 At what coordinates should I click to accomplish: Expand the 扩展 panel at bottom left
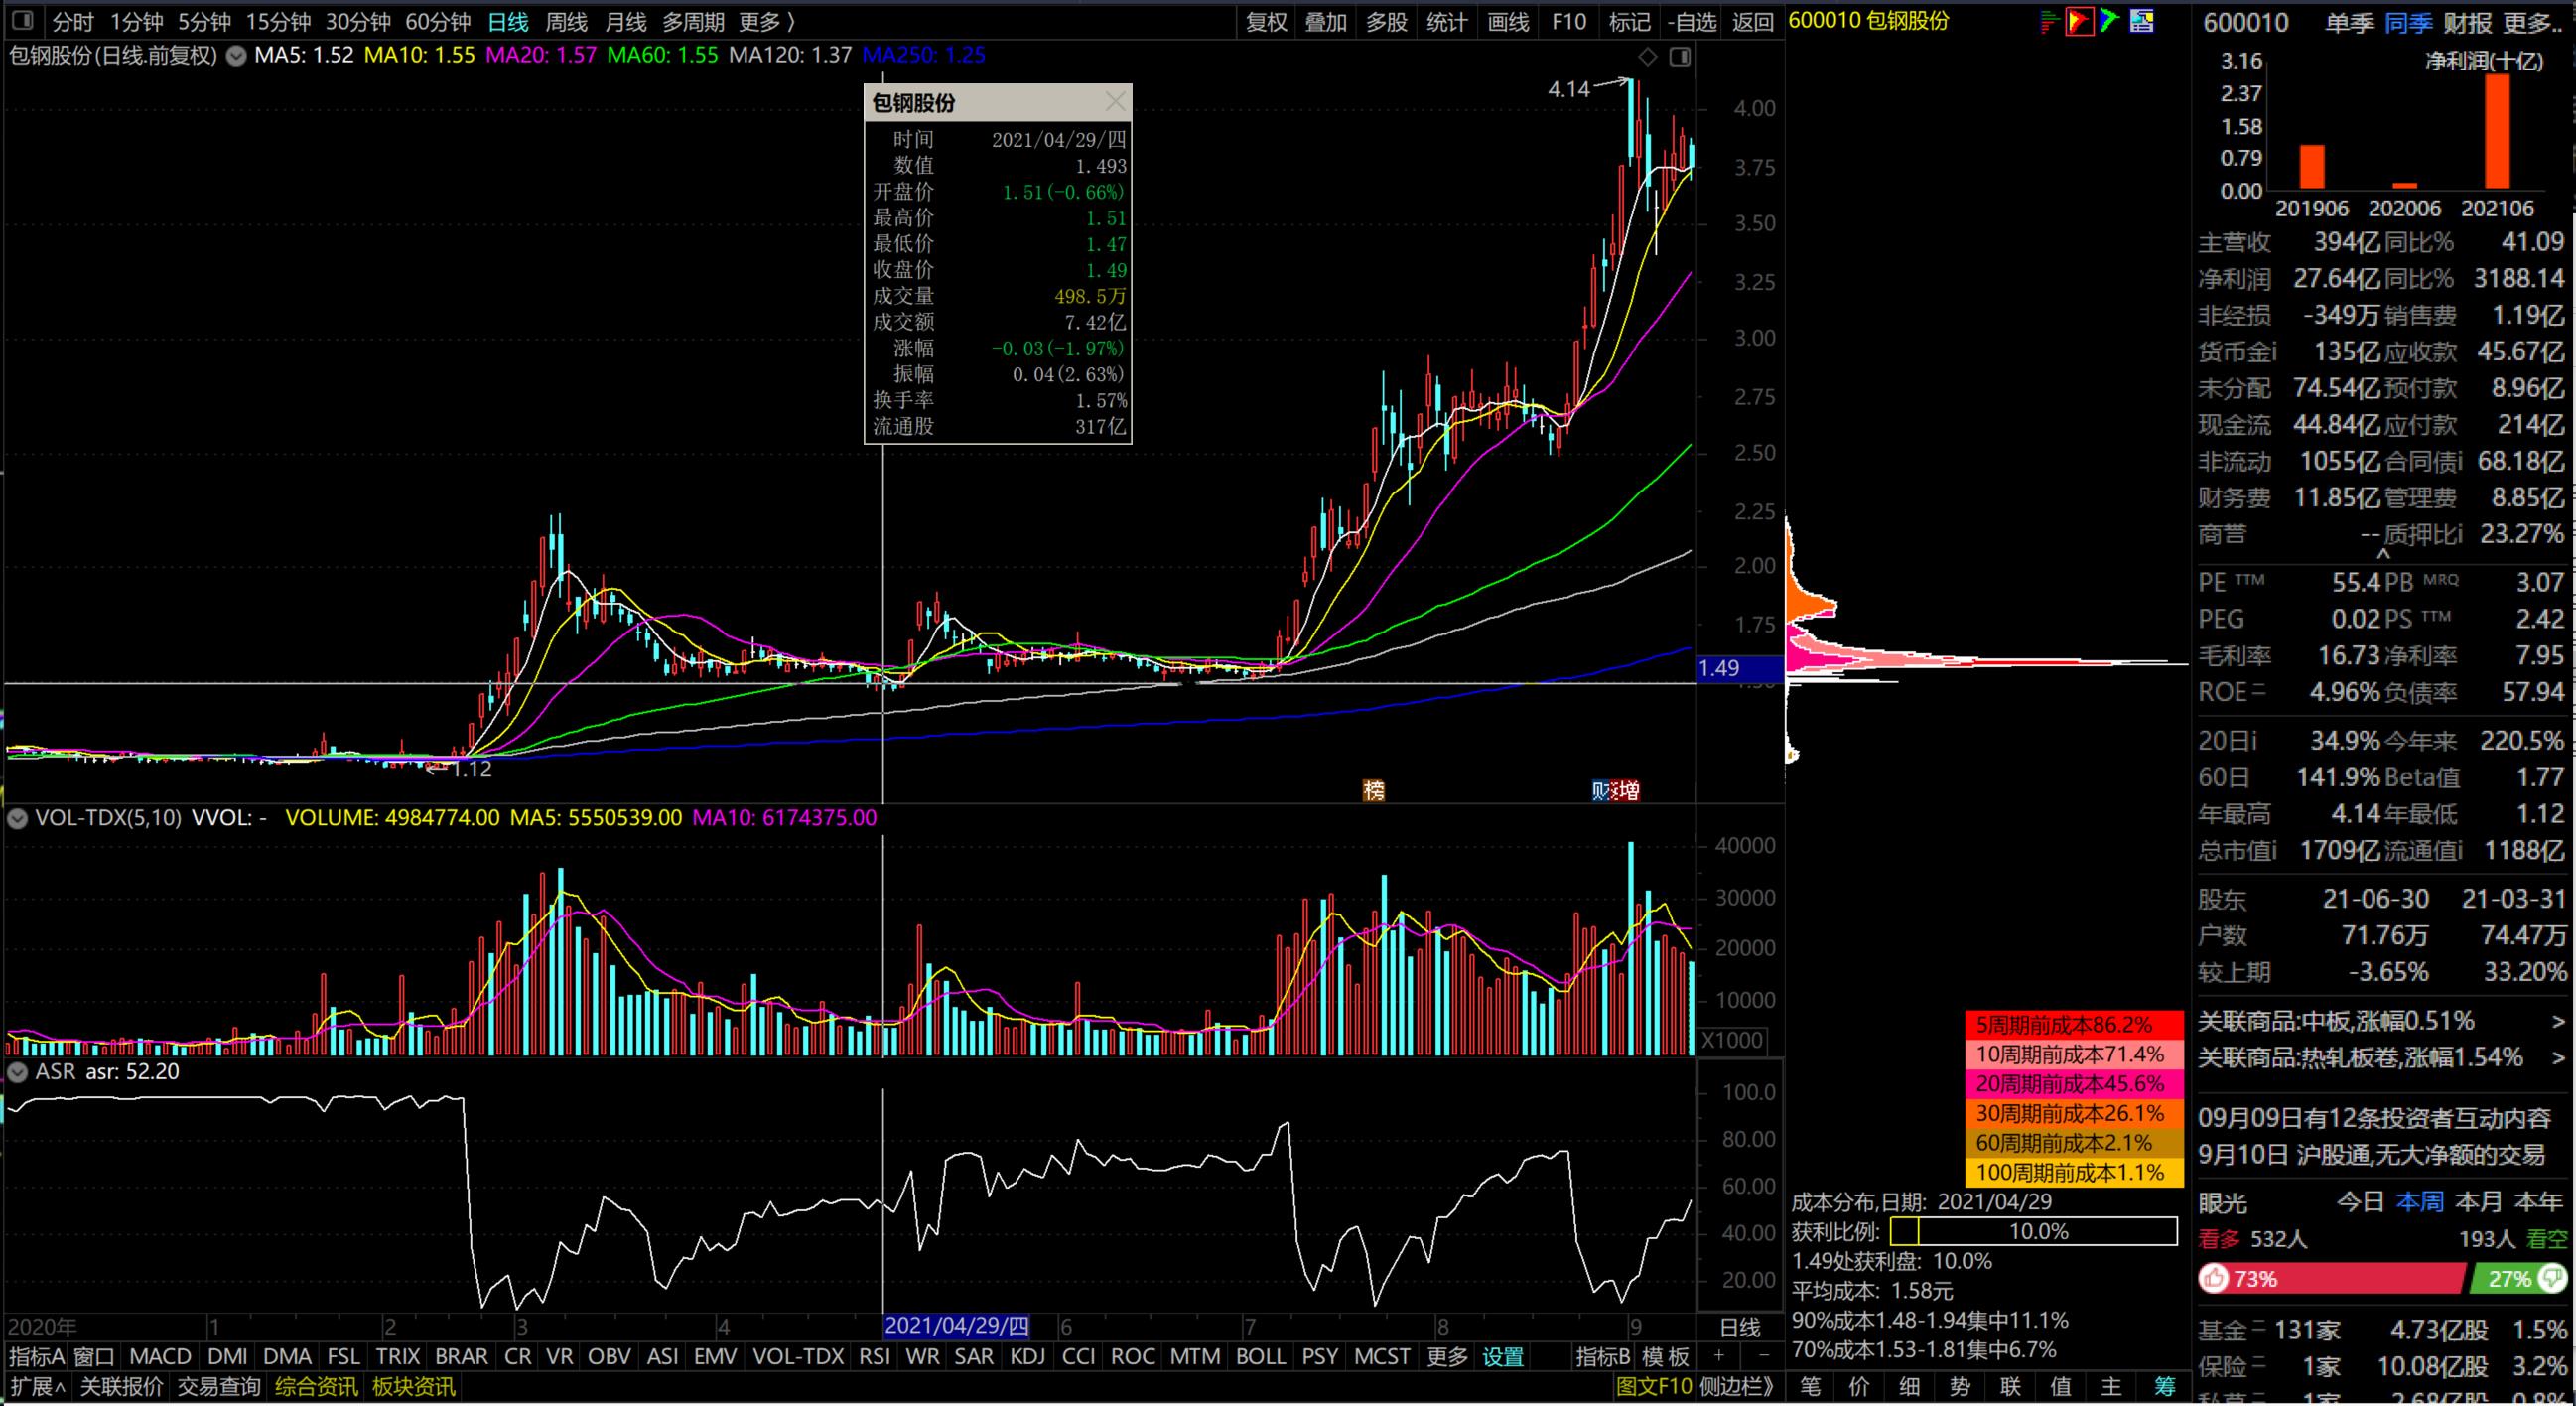[x=38, y=1387]
